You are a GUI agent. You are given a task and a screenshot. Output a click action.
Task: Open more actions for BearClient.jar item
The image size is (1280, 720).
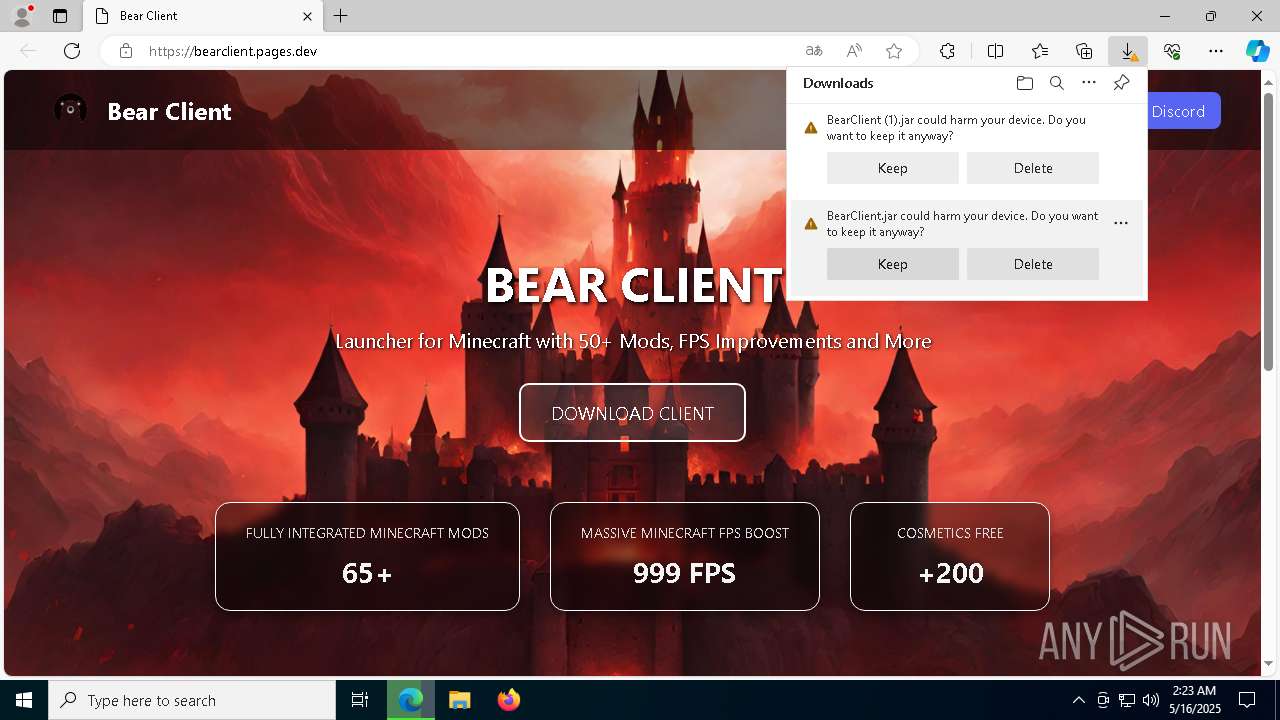(1121, 223)
